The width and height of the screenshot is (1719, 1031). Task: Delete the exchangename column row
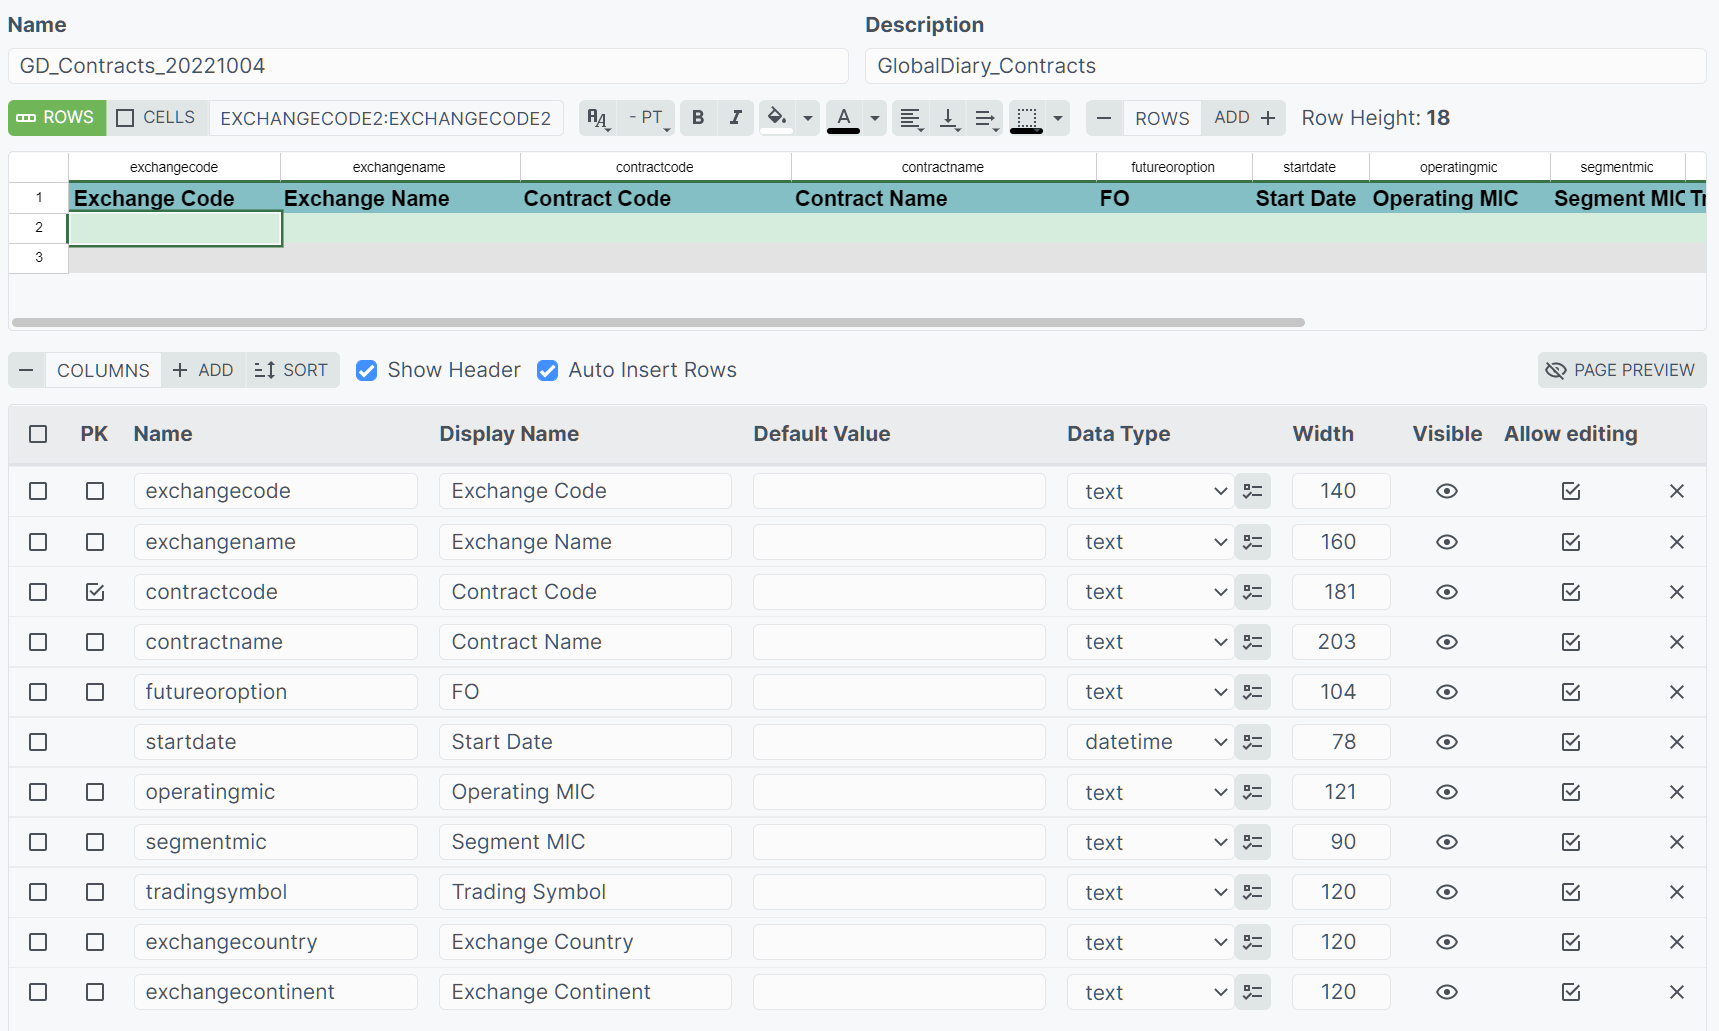tap(1677, 542)
